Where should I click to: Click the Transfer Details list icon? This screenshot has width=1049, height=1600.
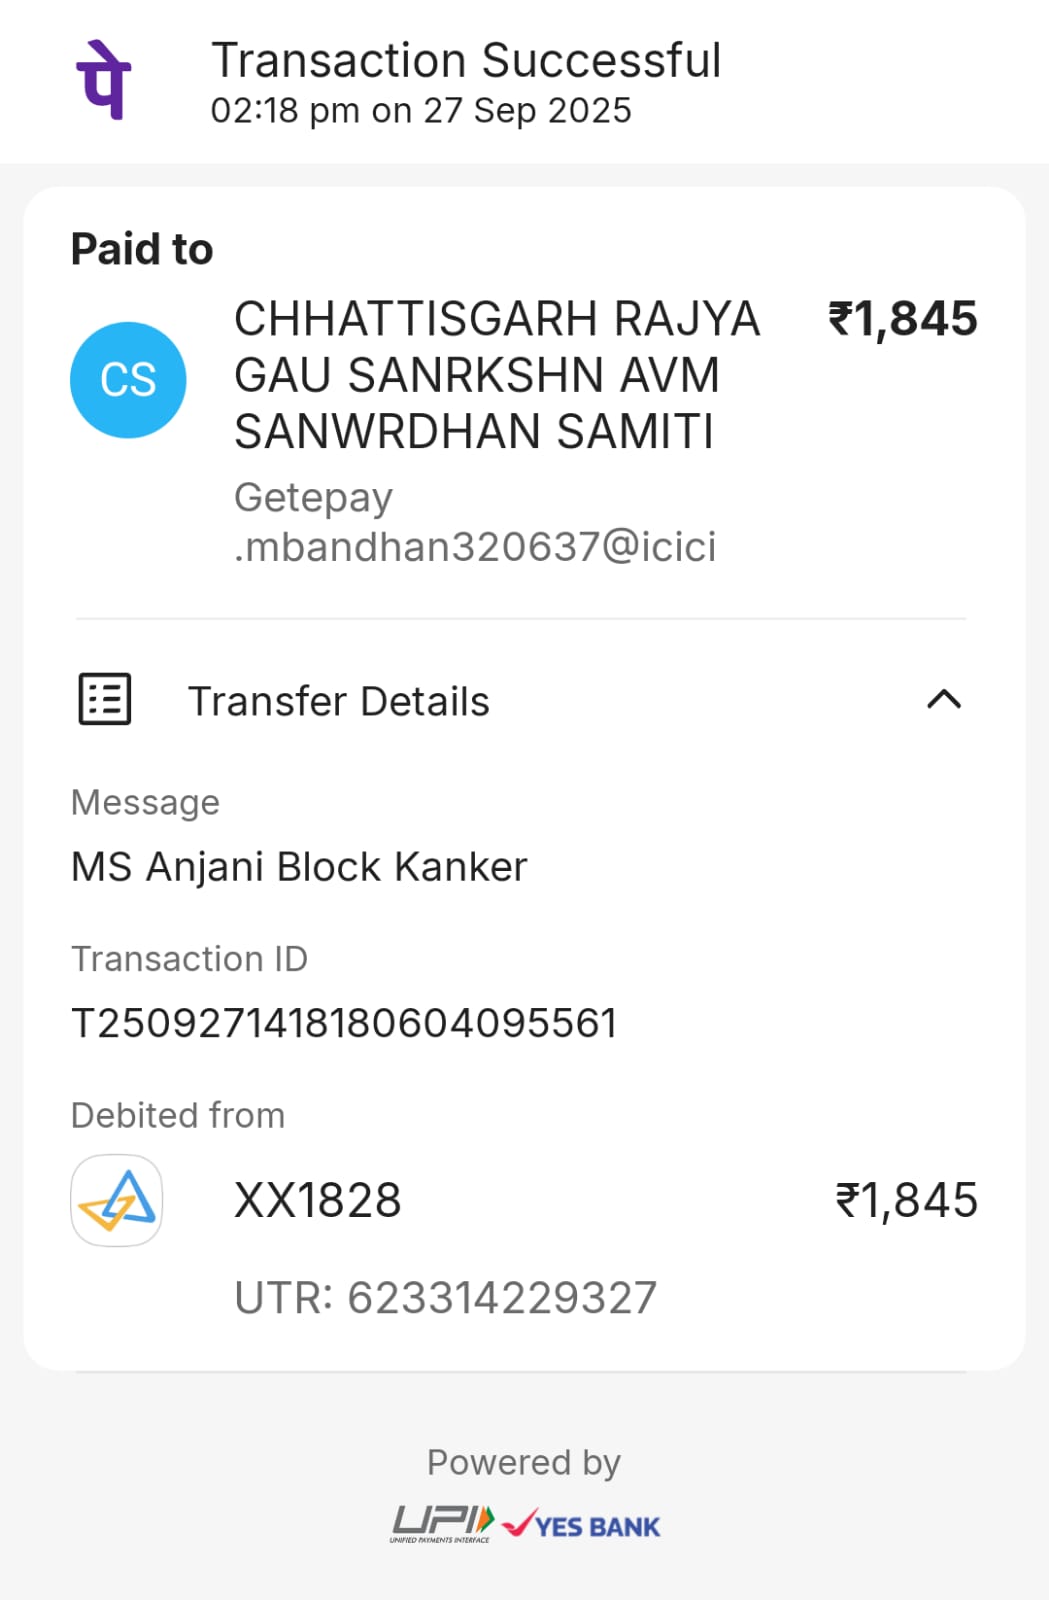click(x=105, y=699)
